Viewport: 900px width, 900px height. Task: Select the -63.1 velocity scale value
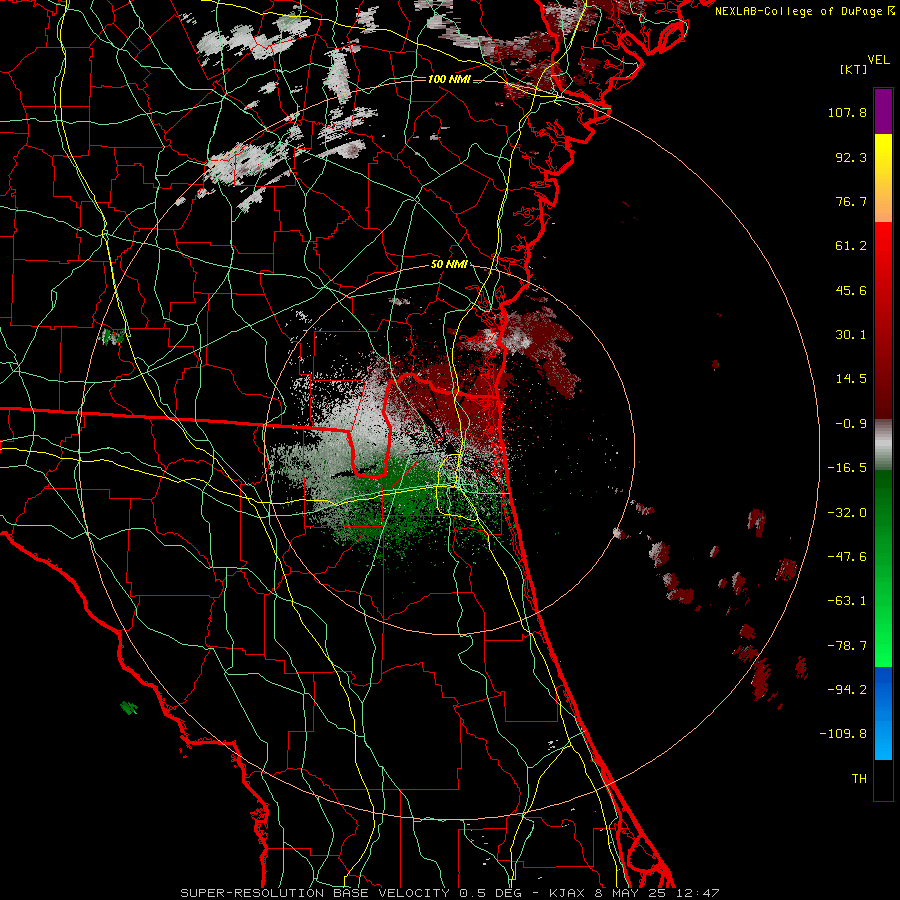point(847,601)
